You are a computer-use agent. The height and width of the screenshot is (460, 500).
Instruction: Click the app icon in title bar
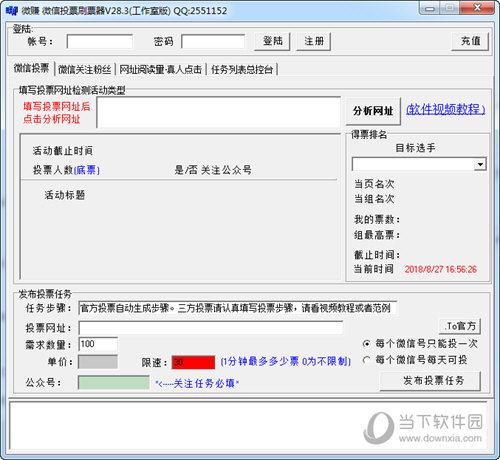point(12,10)
